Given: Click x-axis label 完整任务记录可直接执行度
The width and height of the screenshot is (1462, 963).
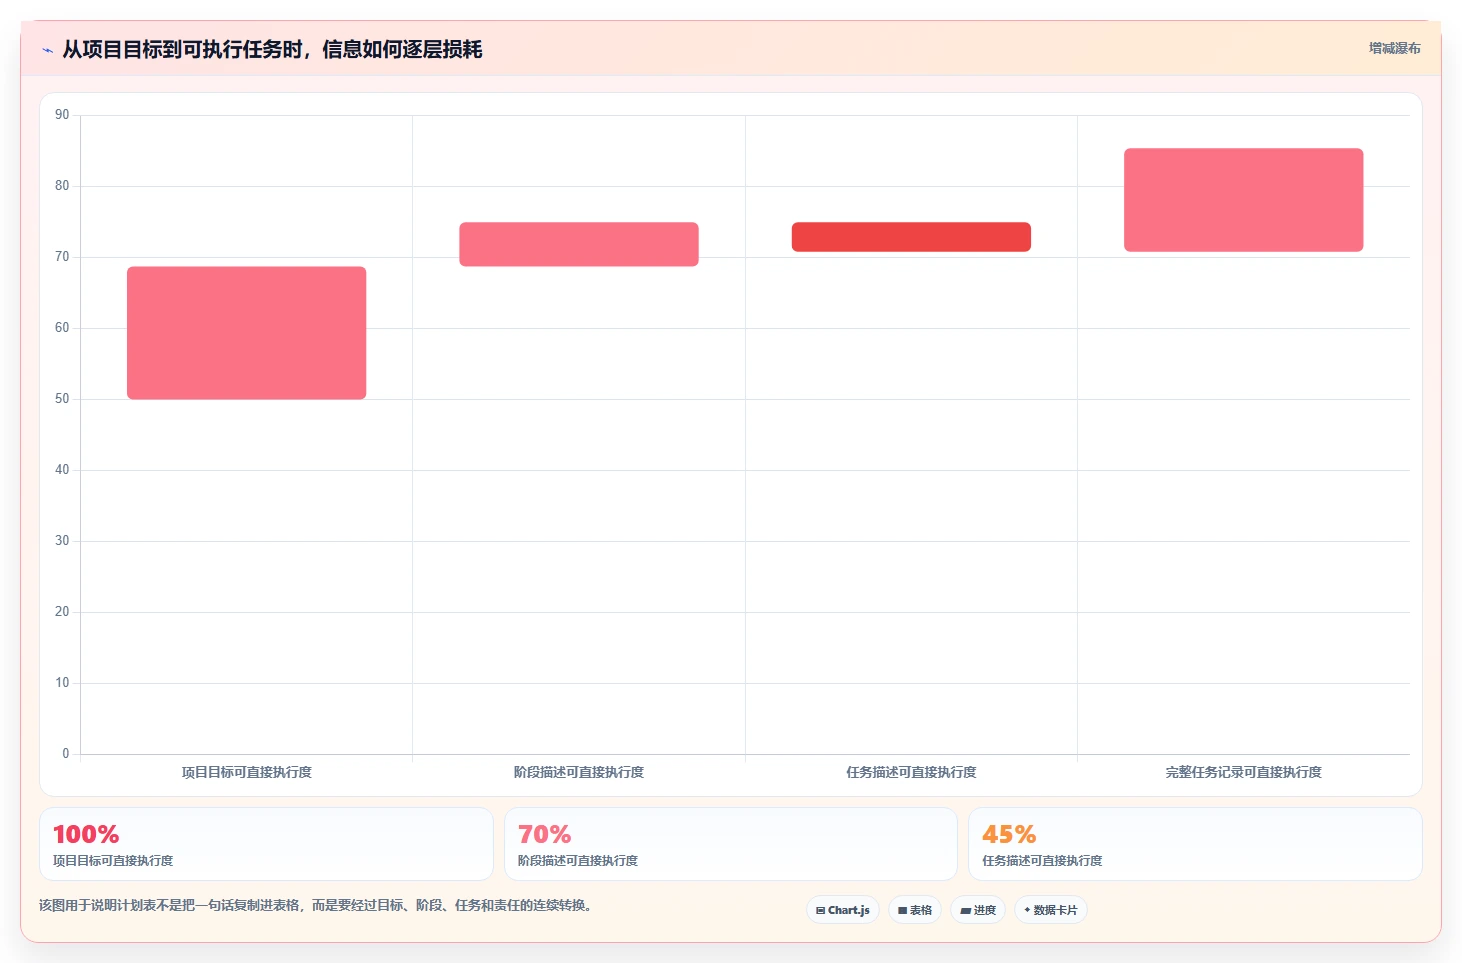Looking at the screenshot, I should (x=1243, y=772).
